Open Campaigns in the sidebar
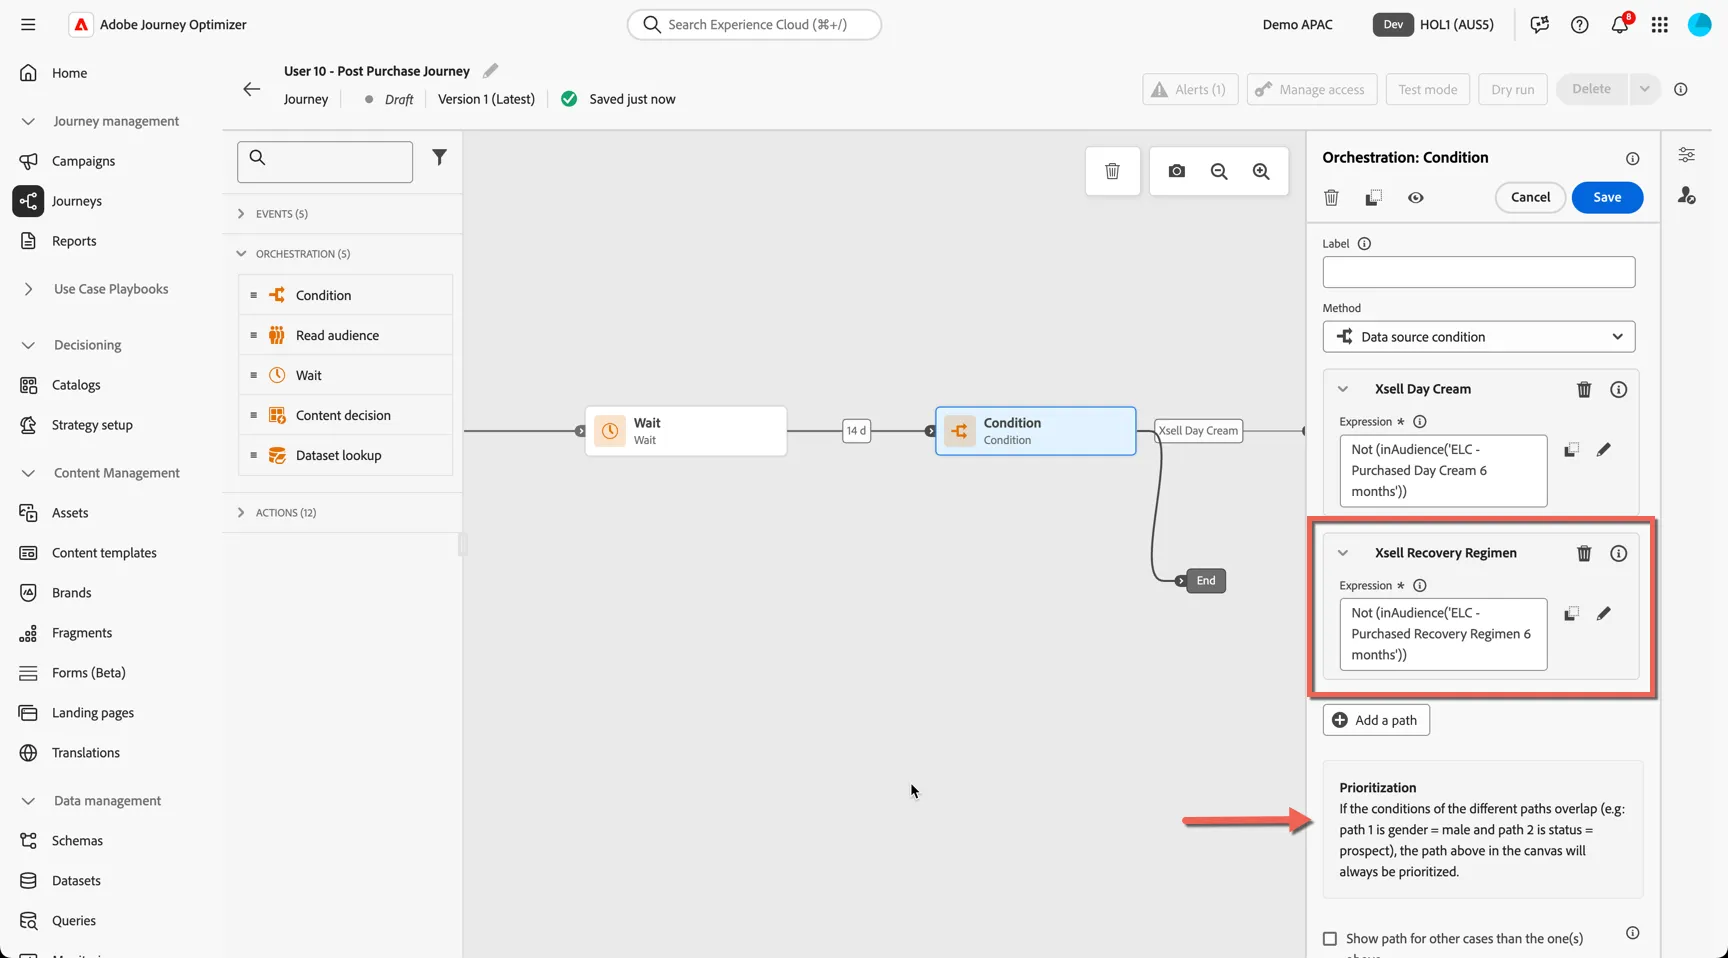Screen dimensions: 1728x958 (x=83, y=161)
